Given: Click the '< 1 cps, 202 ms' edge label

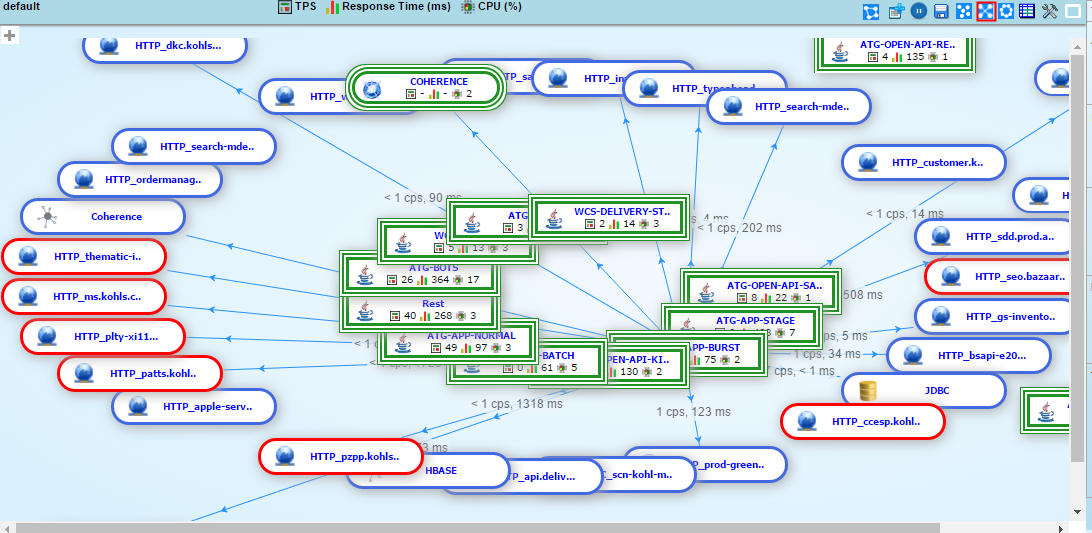Looking at the screenshot, I should 739,228.
